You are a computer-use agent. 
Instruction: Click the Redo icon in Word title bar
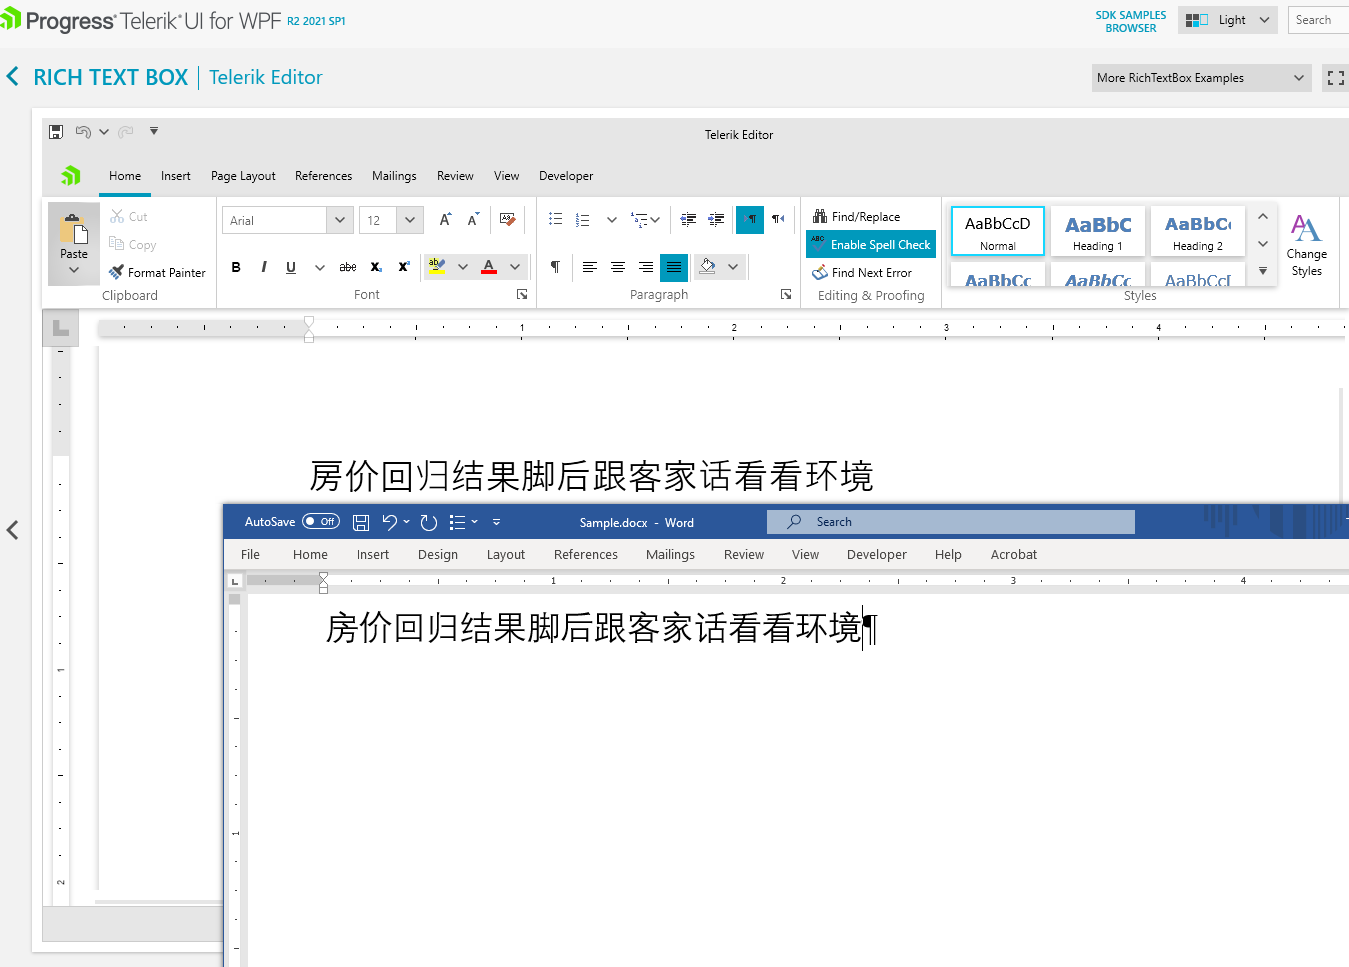pyautogui.click(x=429, y=522)
